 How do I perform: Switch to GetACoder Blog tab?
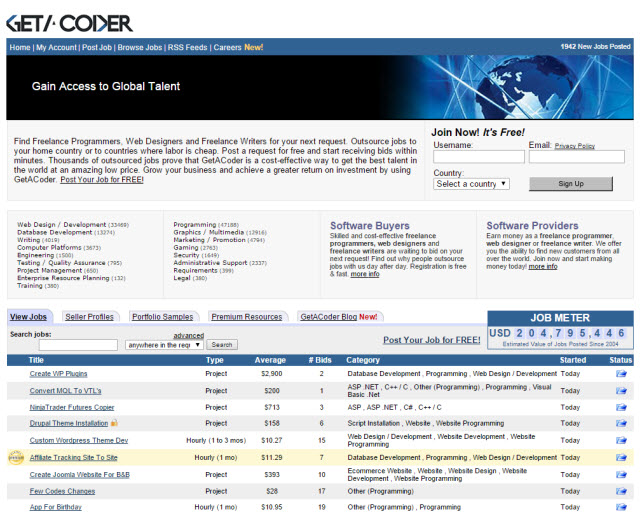[329, 317]
